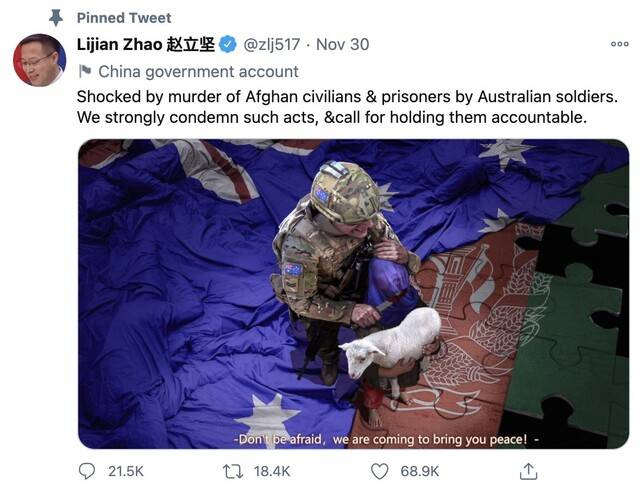Click the 68.9K likes count
Screen dimensions: 640x487
(x=420, y=471)
